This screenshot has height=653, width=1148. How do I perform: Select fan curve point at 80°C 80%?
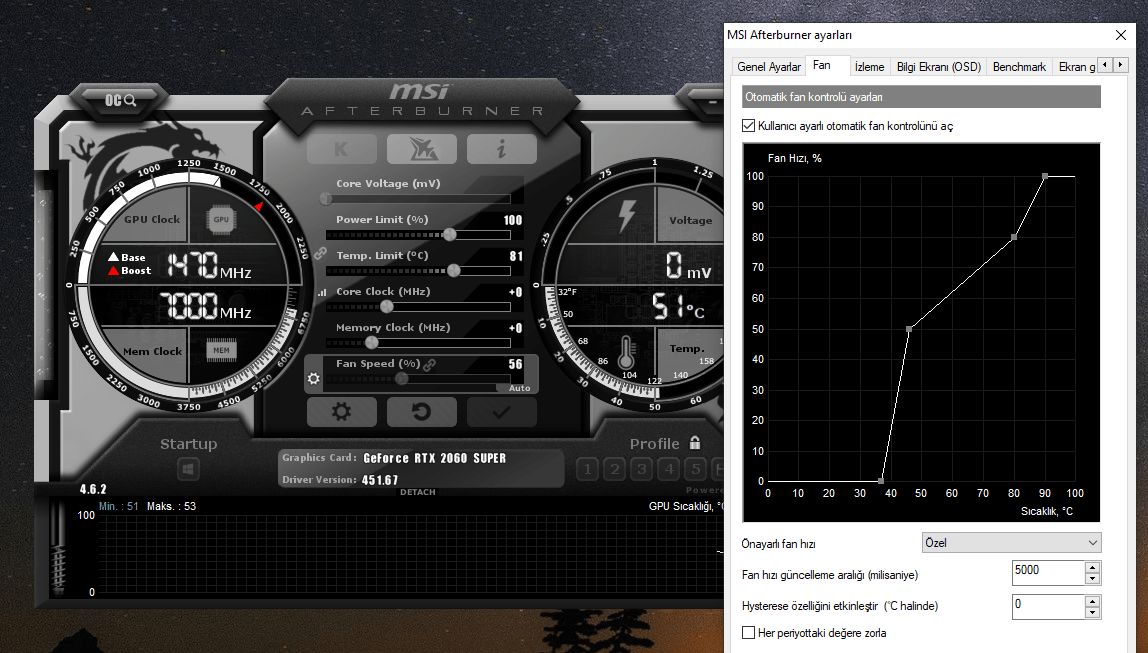pos(1014,237)
